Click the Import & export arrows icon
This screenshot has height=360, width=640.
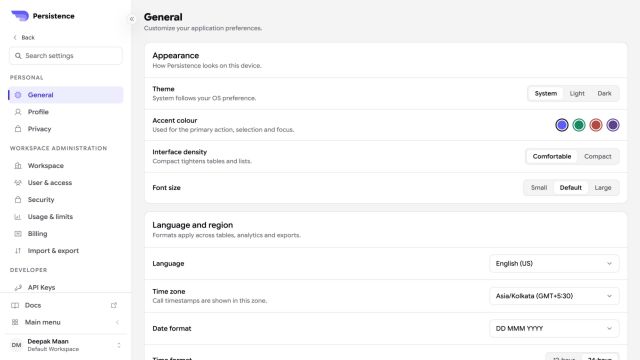(18, 251)
